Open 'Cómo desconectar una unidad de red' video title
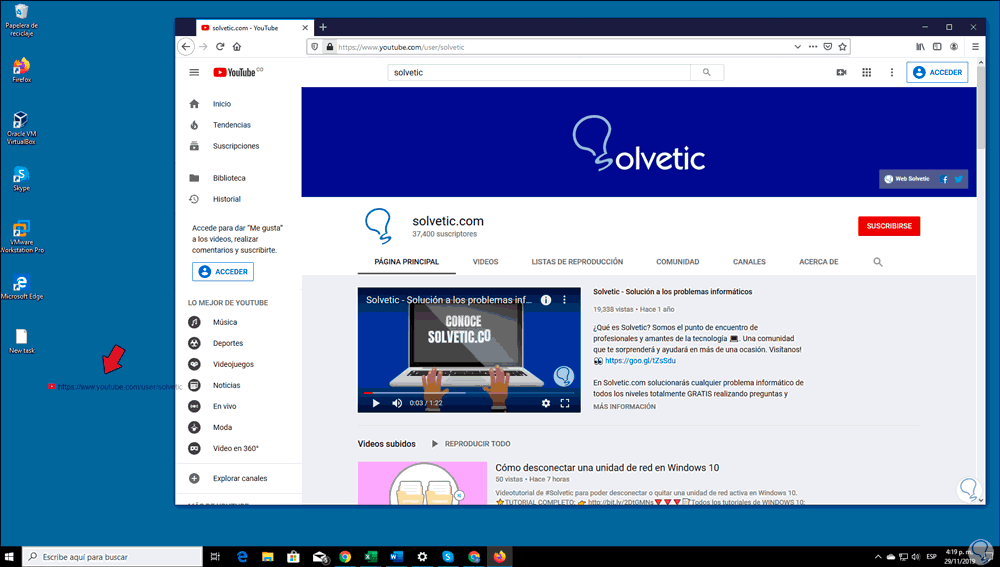The image size is (1000, 567). point(607,468)
